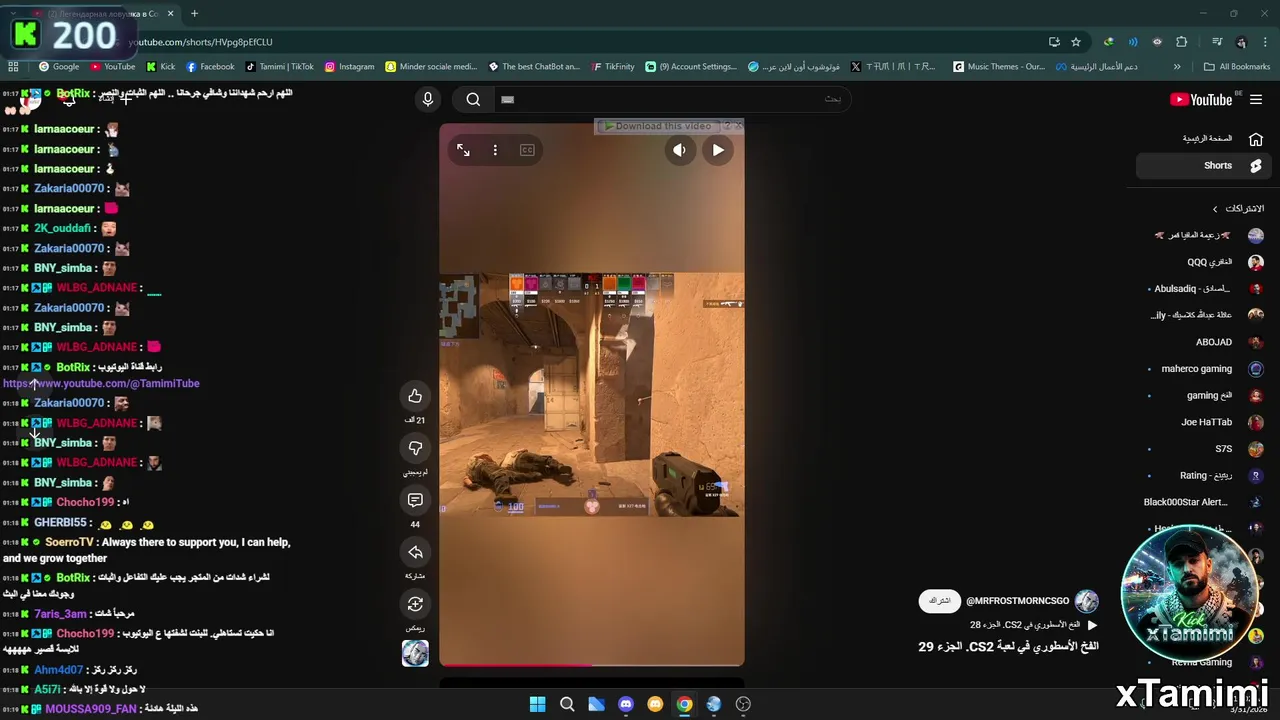Click MRFROSTMORNCSGO channel avatar
Viewport: 1280px width, 720px height.
pos(1086,600)
